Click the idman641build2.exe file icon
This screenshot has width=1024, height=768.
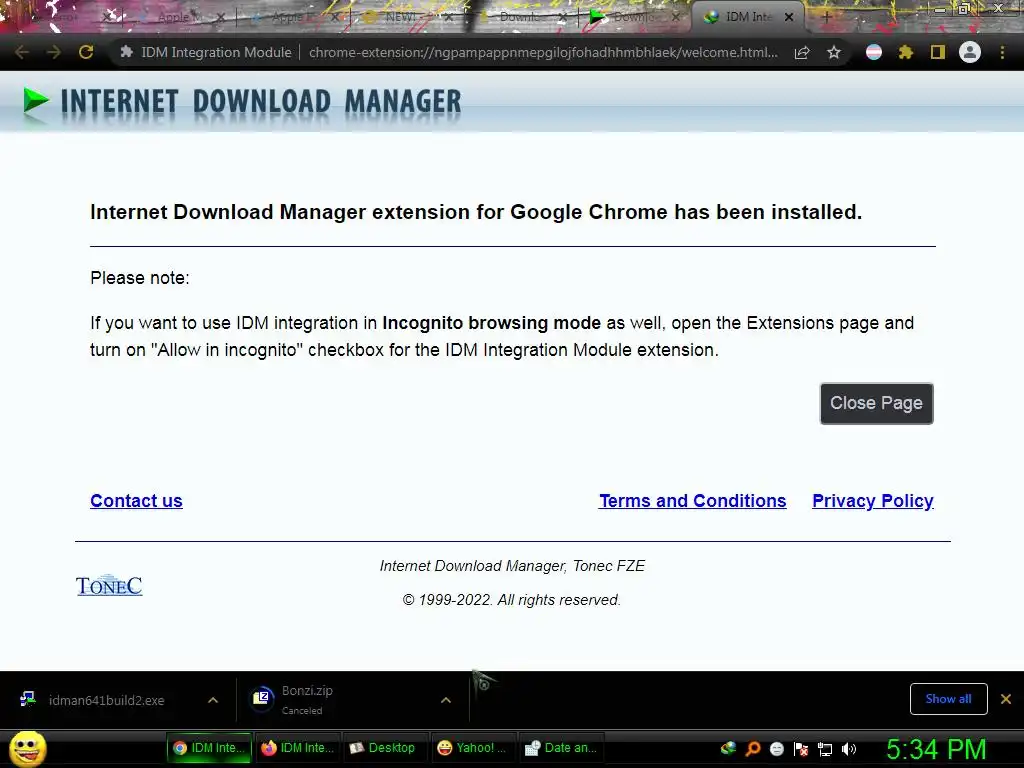point(27,699)
